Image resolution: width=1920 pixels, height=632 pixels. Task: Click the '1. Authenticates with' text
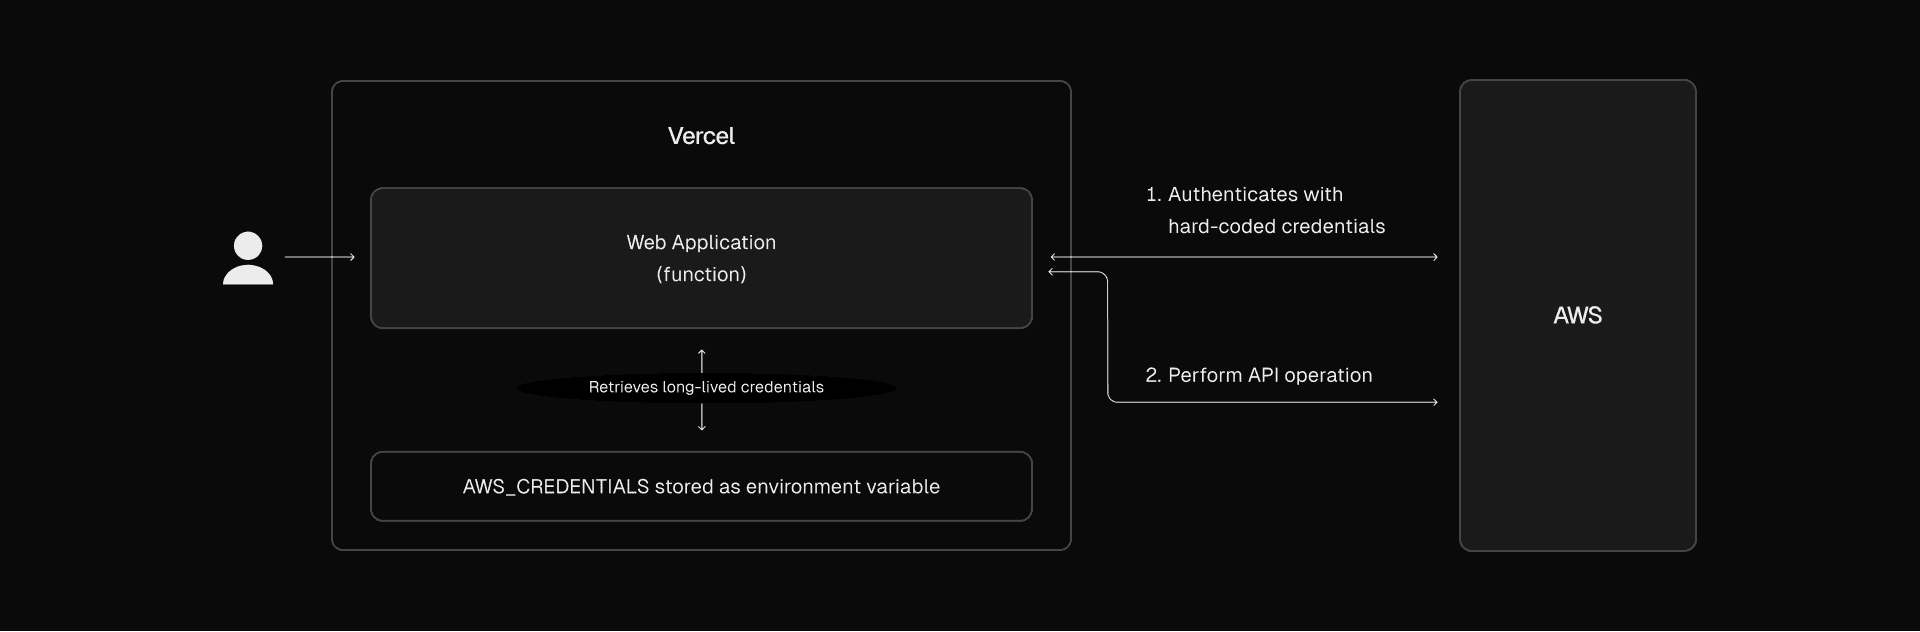tap(1244, 194)
